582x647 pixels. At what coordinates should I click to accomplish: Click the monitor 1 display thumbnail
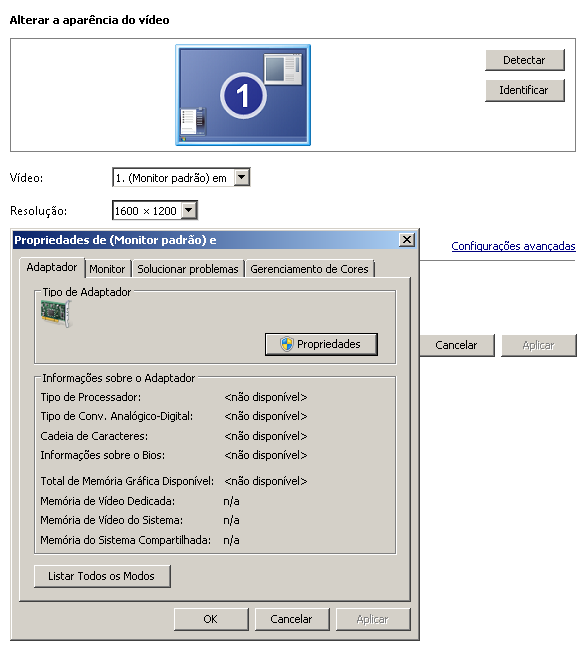click(x=243, y=95)
